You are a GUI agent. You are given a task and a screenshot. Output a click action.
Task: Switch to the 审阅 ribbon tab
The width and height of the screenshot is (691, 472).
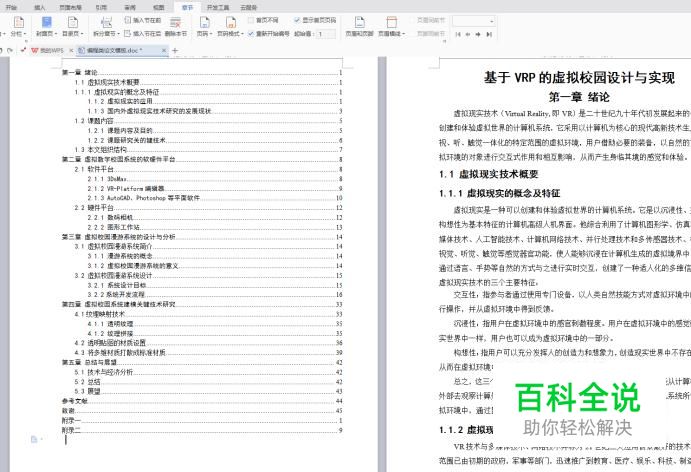pyautogui.click(x=130, y=7)
